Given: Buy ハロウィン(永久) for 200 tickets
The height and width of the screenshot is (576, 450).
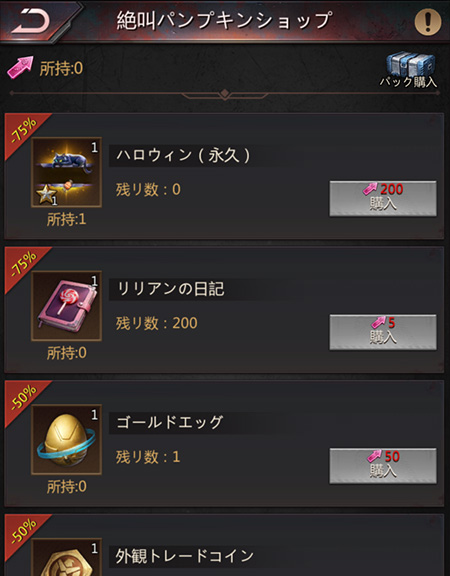Looking at the screenshot, I should pos(383,198).
